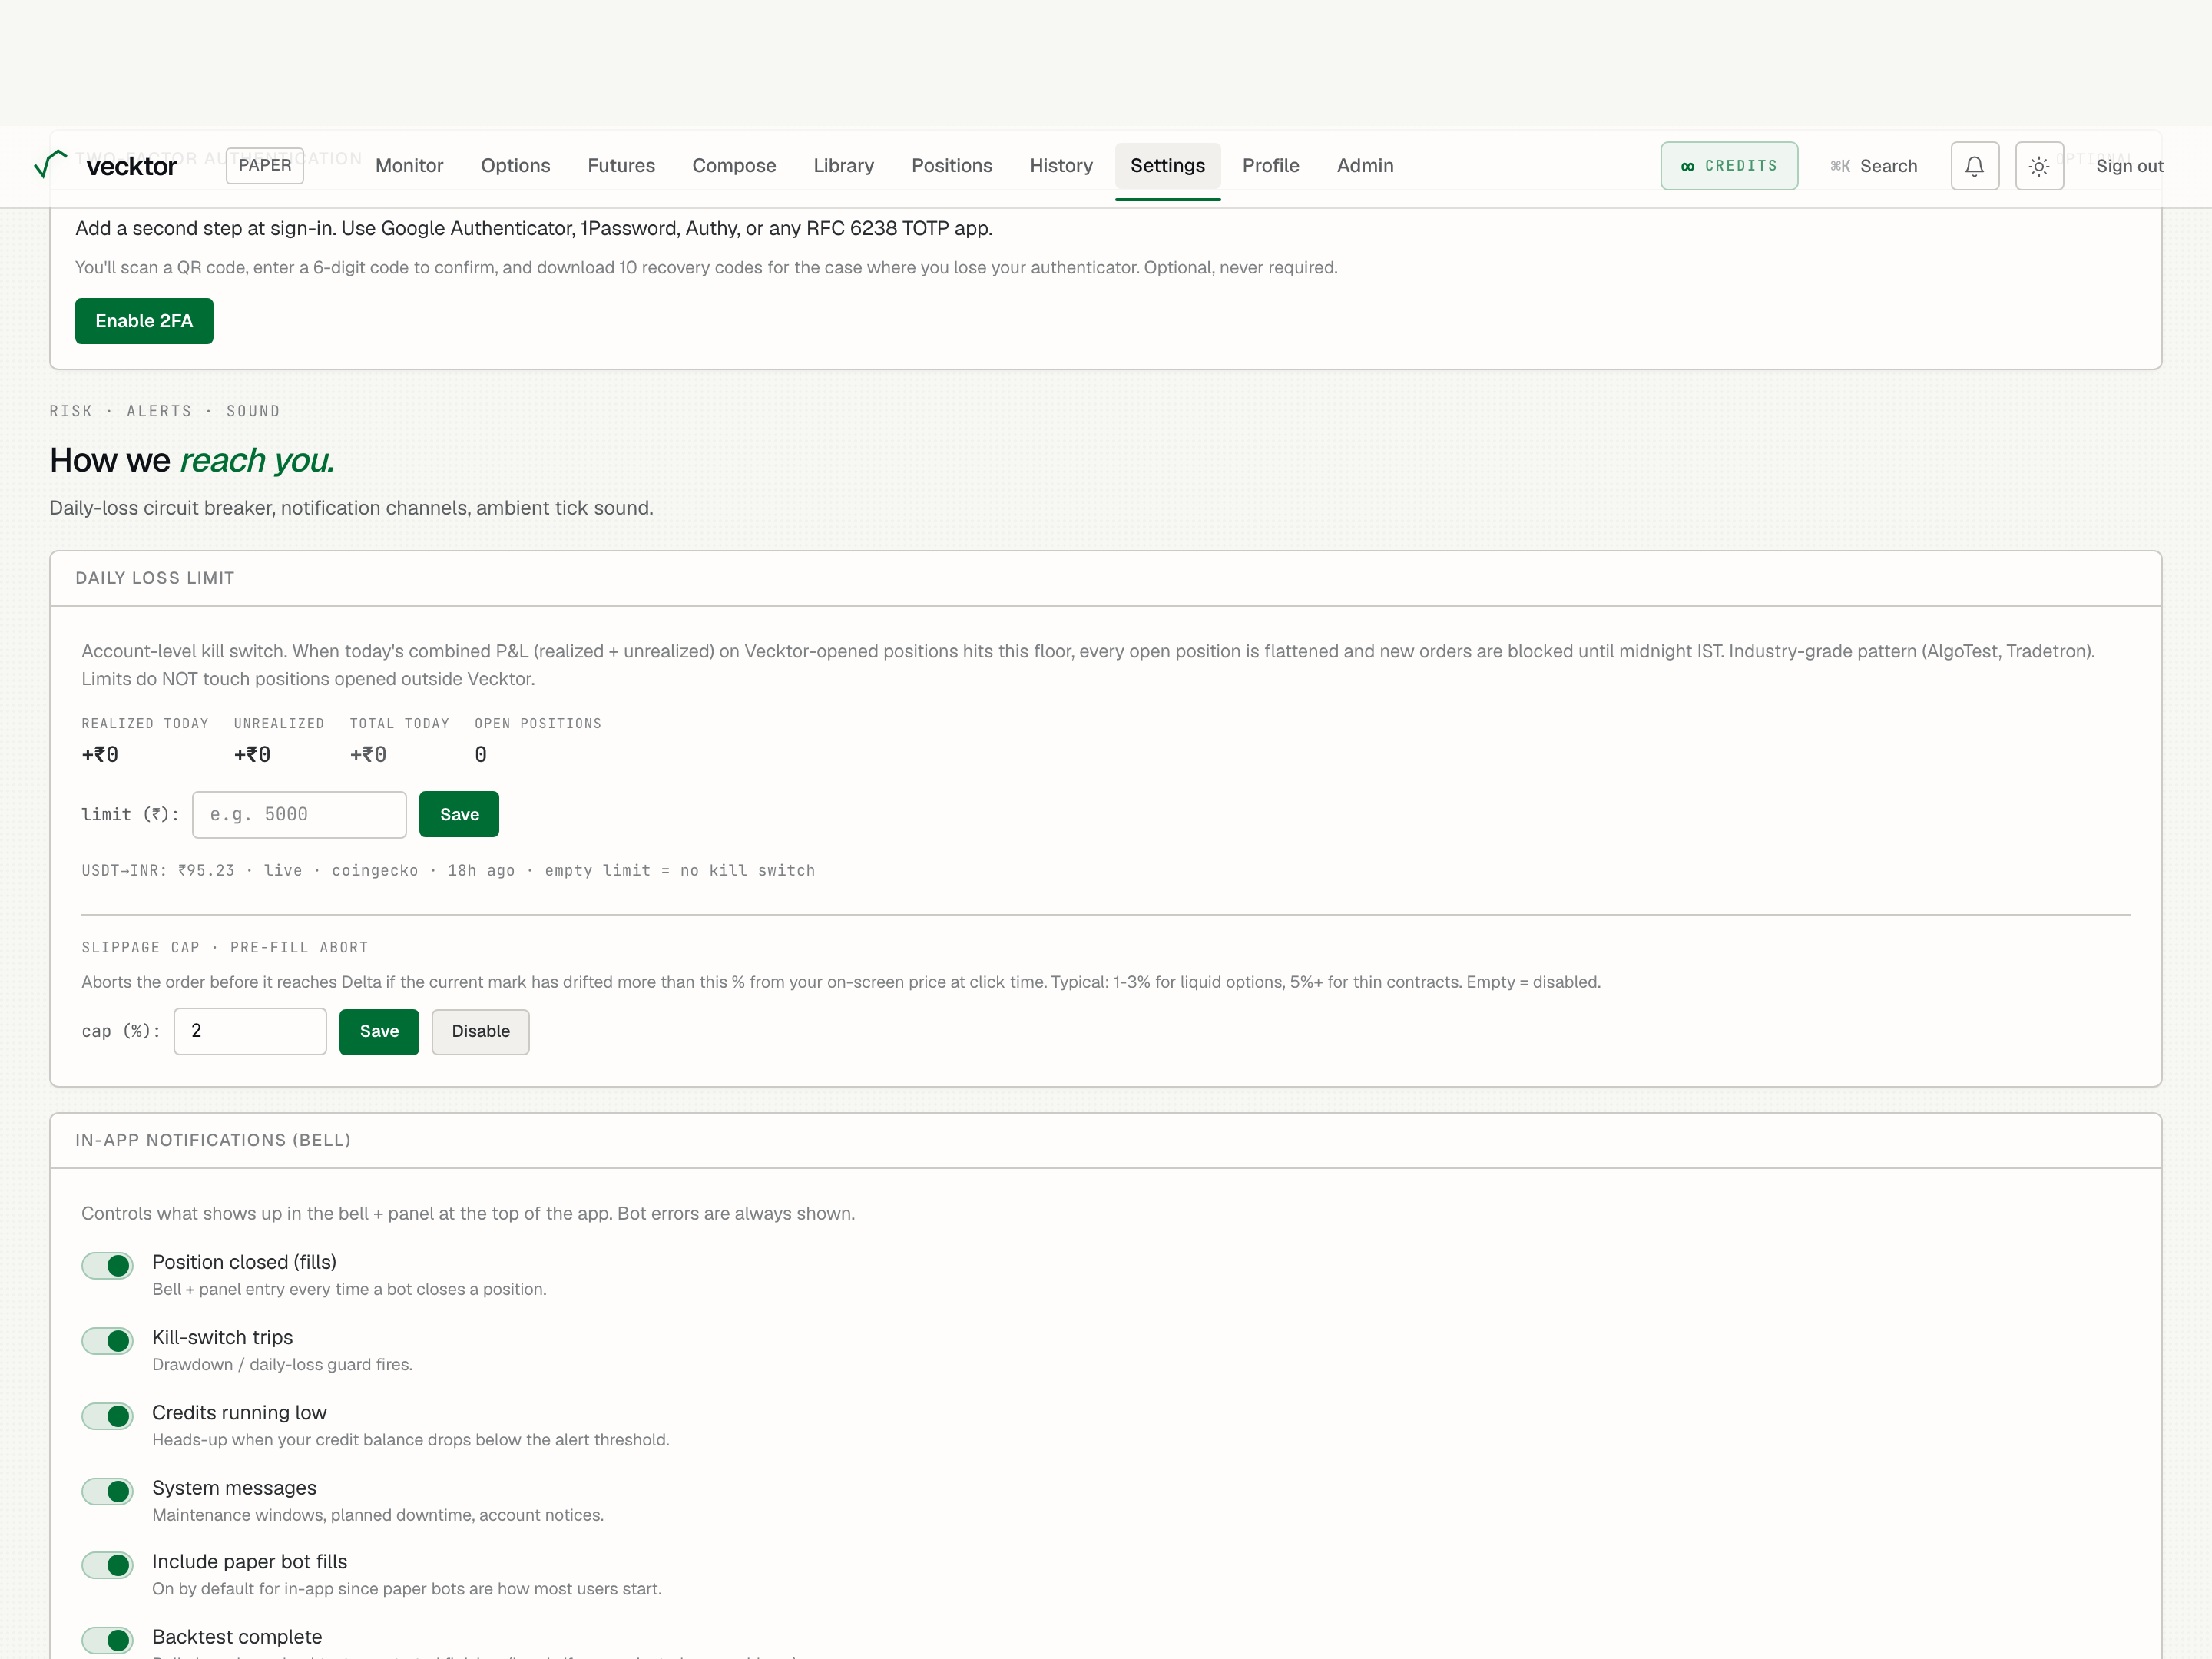Viewport: 2212px width, 1659px height.
Task: Toggle the light theme sun icon
Action: pos(2039,166)
